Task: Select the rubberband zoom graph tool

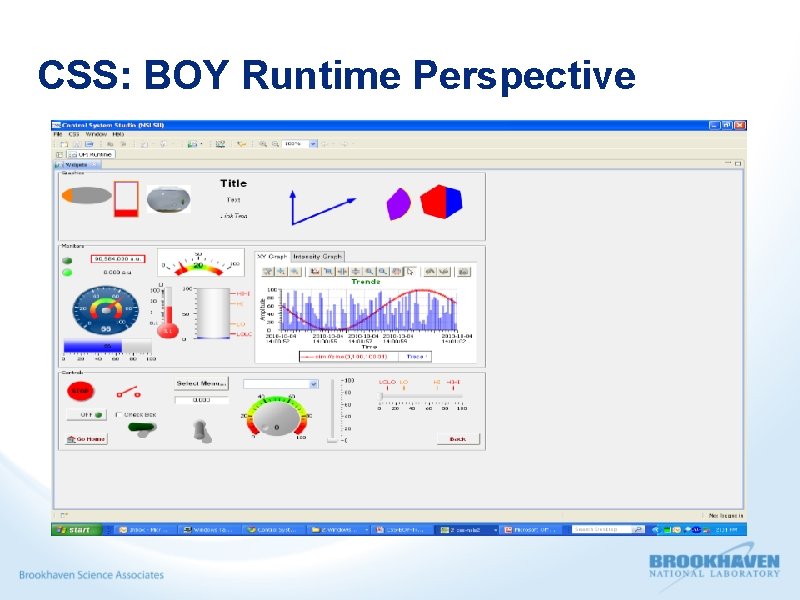Action: pos(329,271)
